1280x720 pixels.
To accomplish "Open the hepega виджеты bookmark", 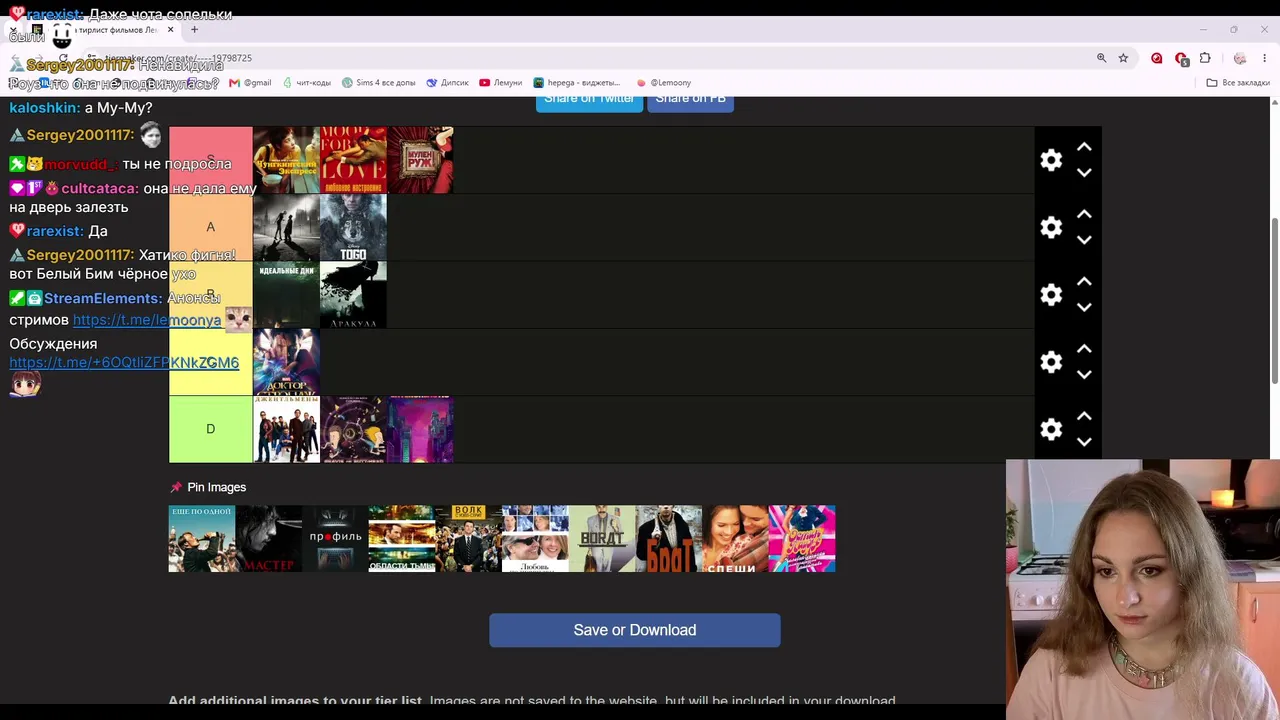I will coord(577,83).
